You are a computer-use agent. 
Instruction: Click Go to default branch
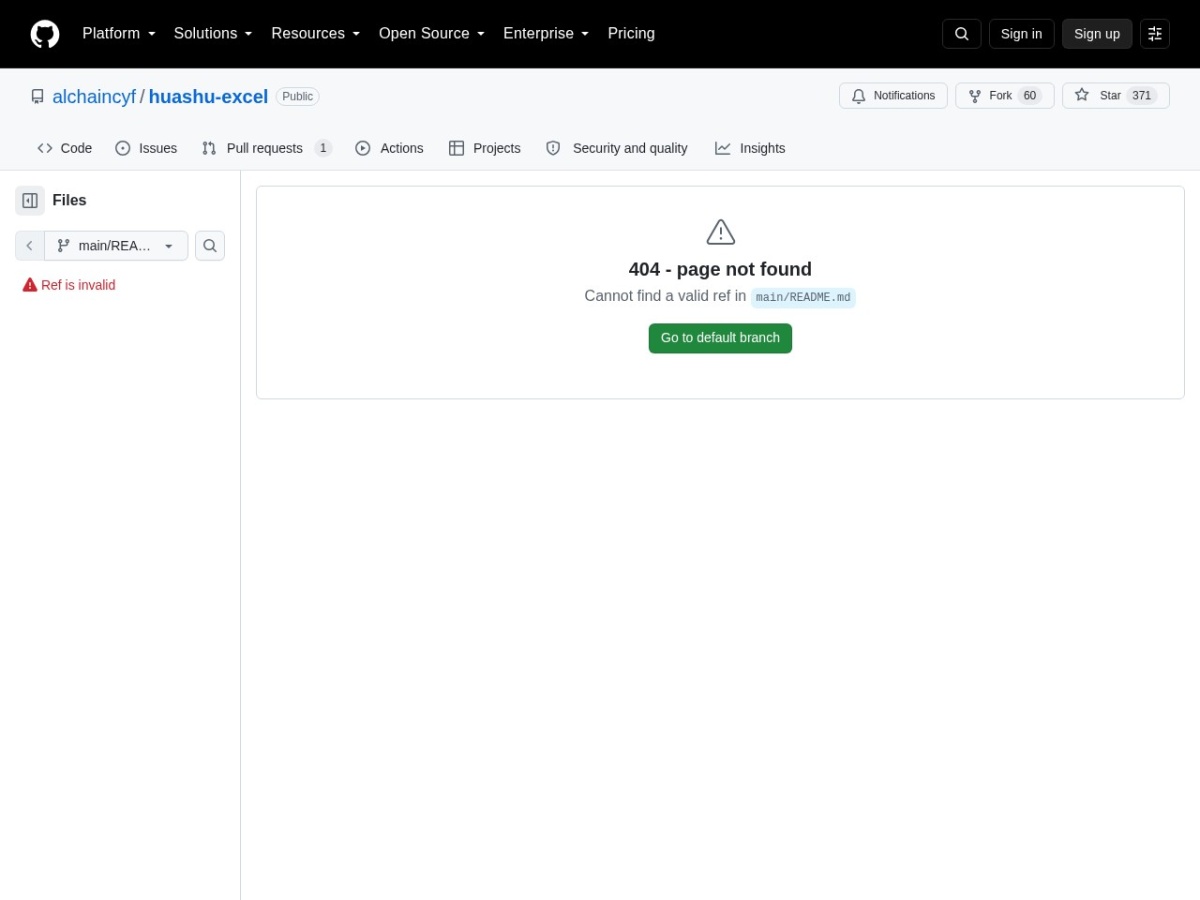(x=720, y=338)
